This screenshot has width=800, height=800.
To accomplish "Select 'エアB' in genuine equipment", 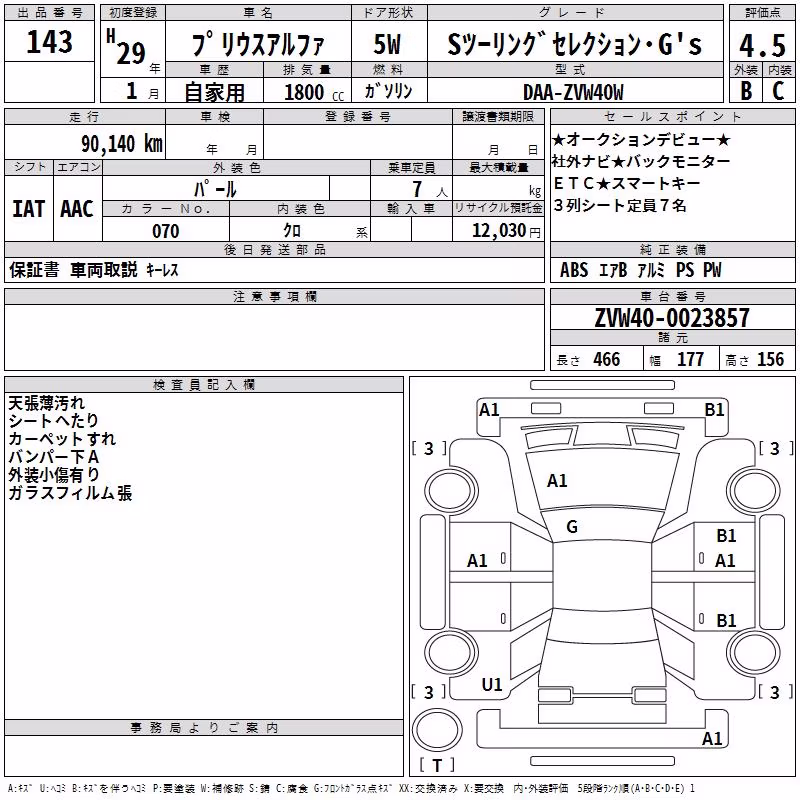I will click(612, 270).
